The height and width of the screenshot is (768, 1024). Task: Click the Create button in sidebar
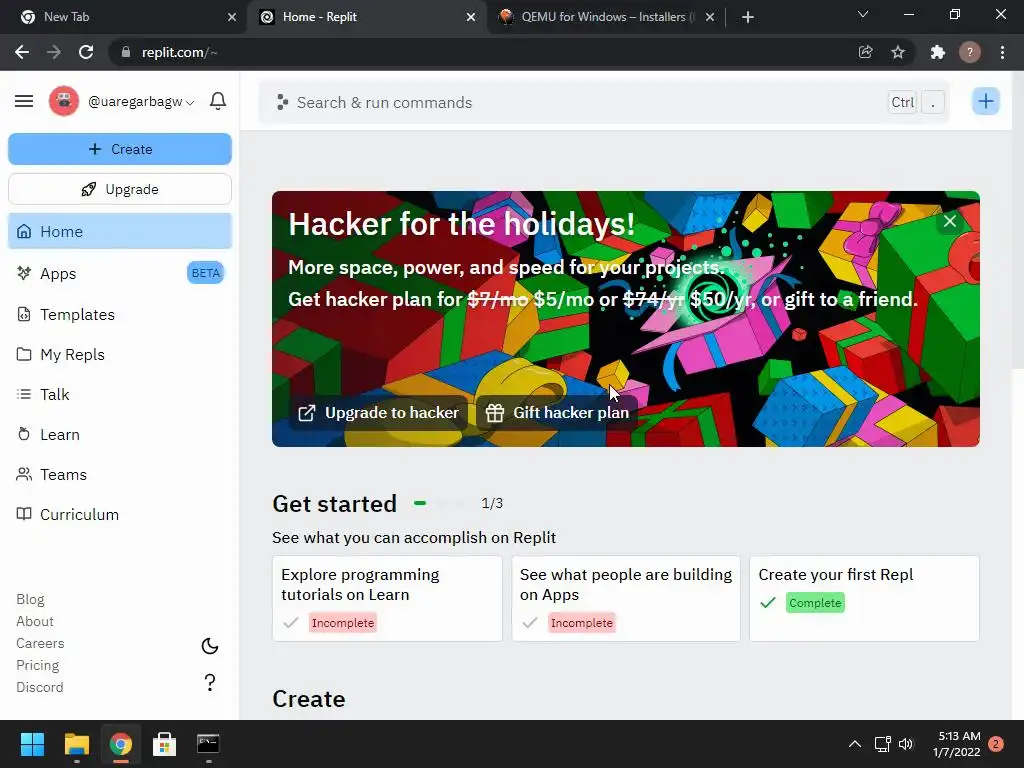click(120, 149)
